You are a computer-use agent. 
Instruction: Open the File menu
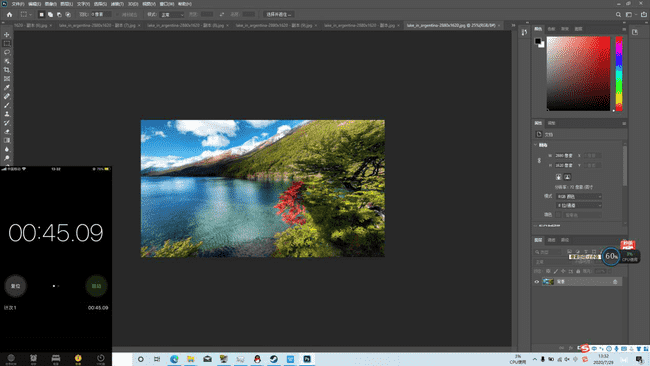(17, 4)
